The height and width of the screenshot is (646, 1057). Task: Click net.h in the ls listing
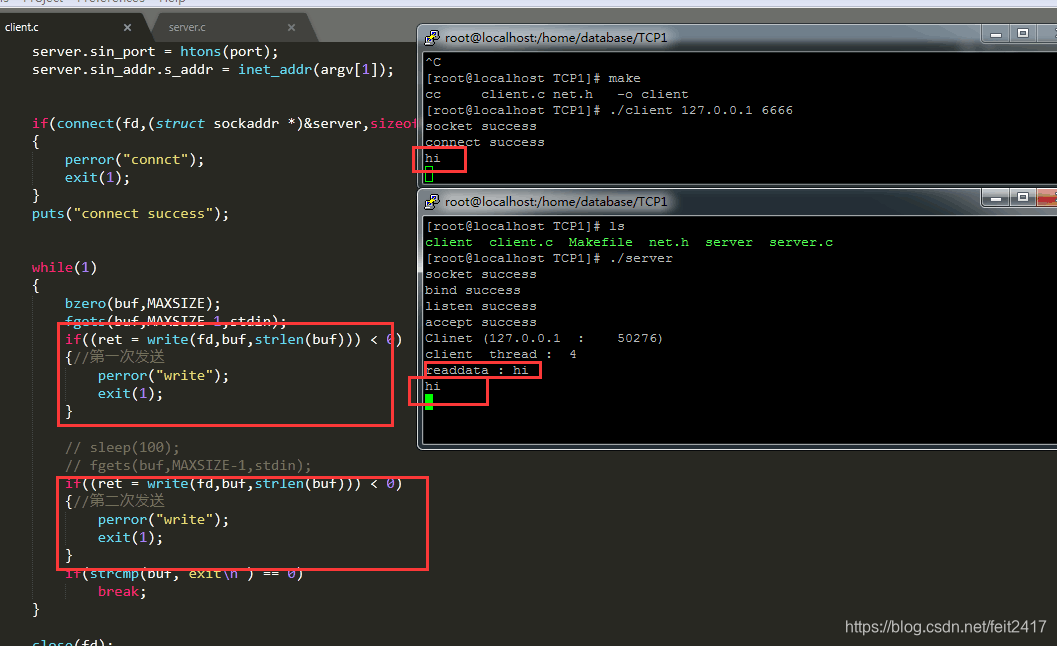(x=669, y=243)
